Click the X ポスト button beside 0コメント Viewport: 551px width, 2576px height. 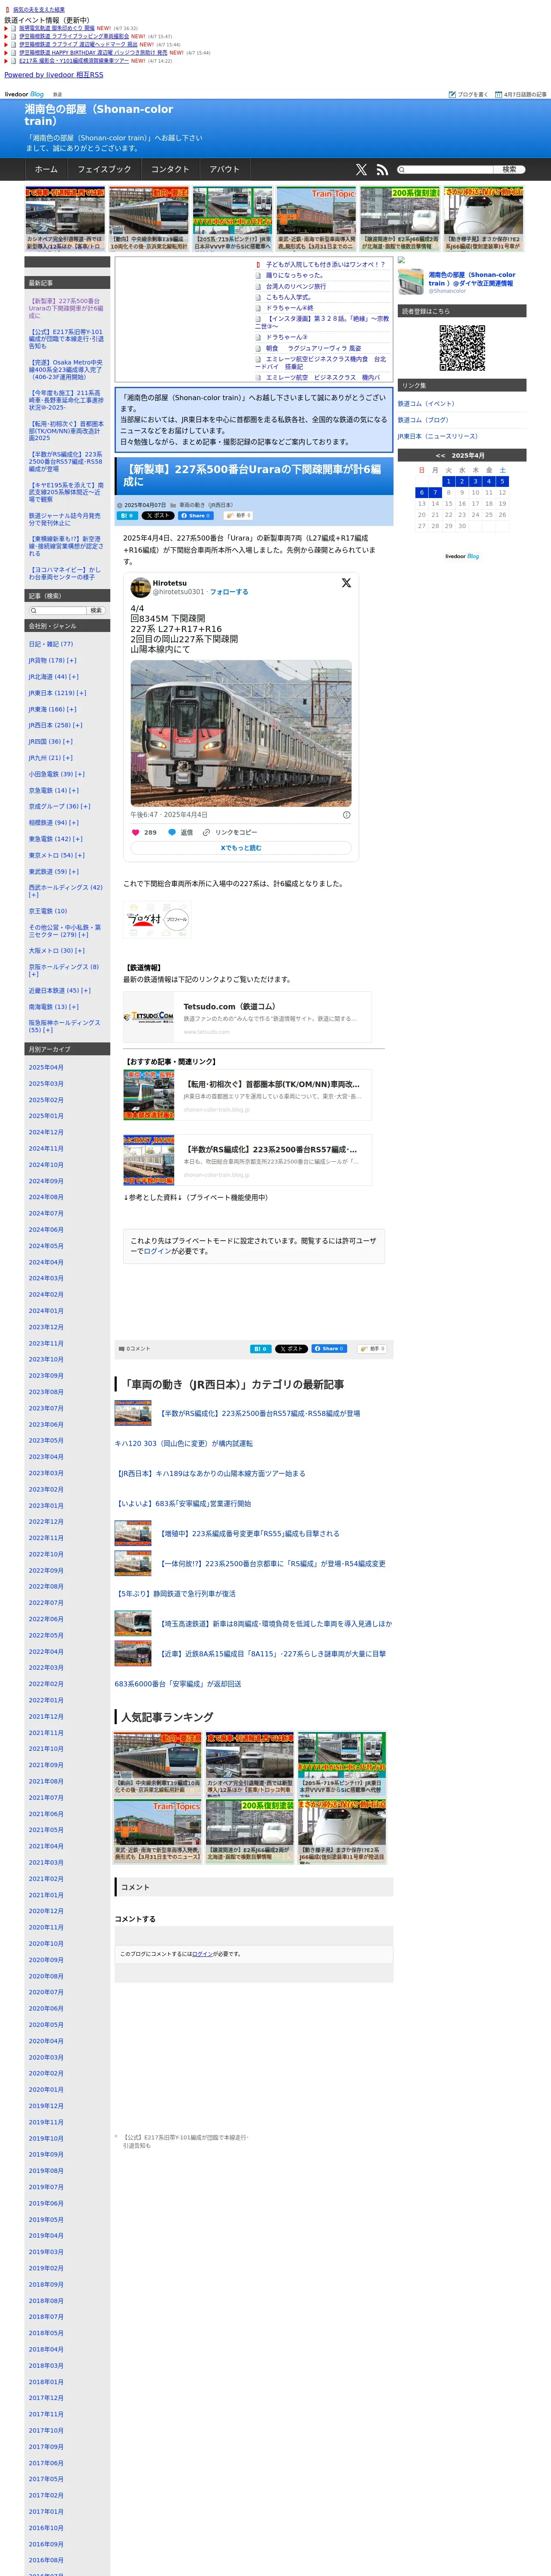[x=291, y=1349]
